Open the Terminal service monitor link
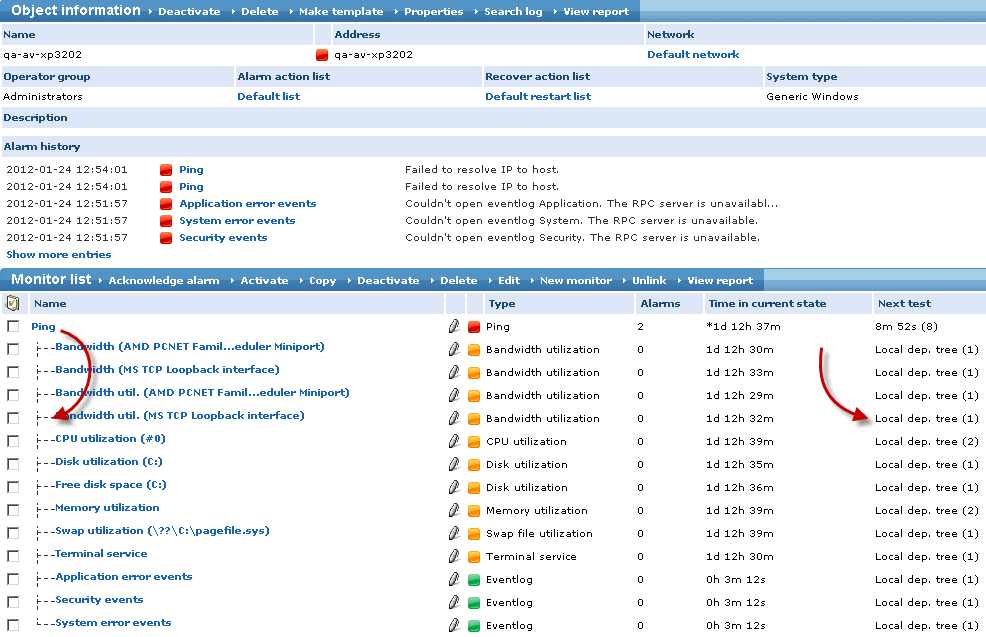 [x=101, y=553]
